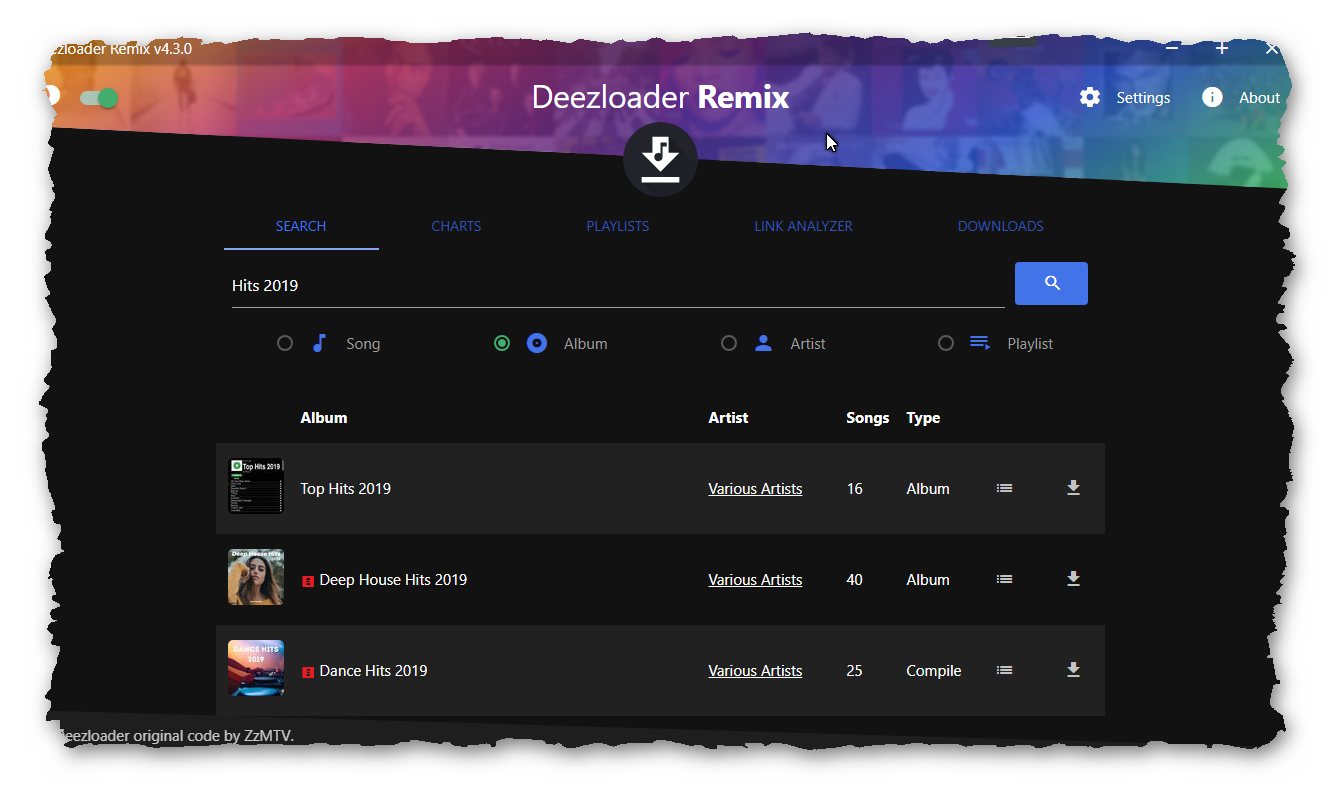The image size is (1330, 785).
Task: Click the music note icon beside Song
Action: point(319,343)
